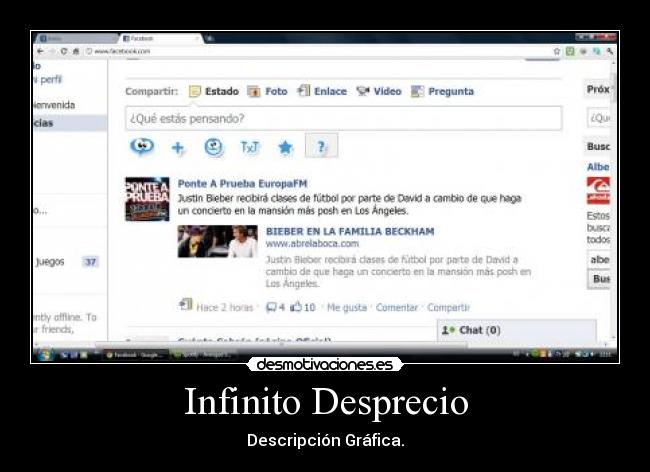The height and width of the screenshot is (472, 650).
Task: Click the TxT text icon
Action: (x=250, y=147)
